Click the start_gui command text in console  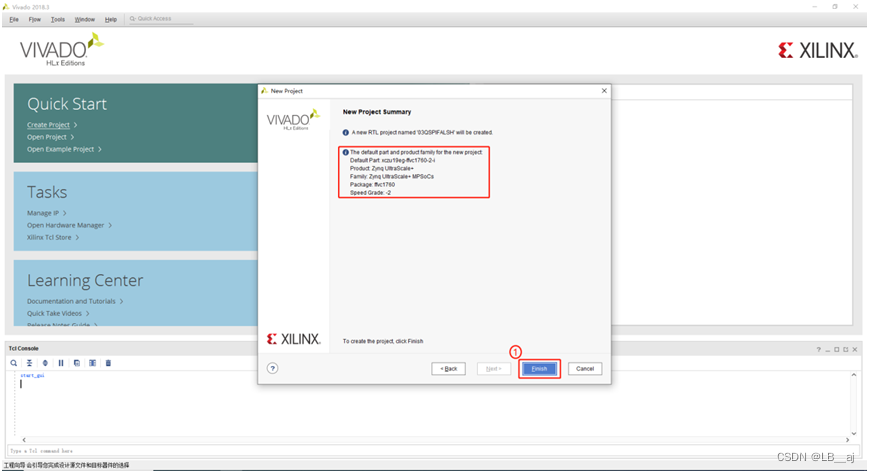click(x=32, y=375)
